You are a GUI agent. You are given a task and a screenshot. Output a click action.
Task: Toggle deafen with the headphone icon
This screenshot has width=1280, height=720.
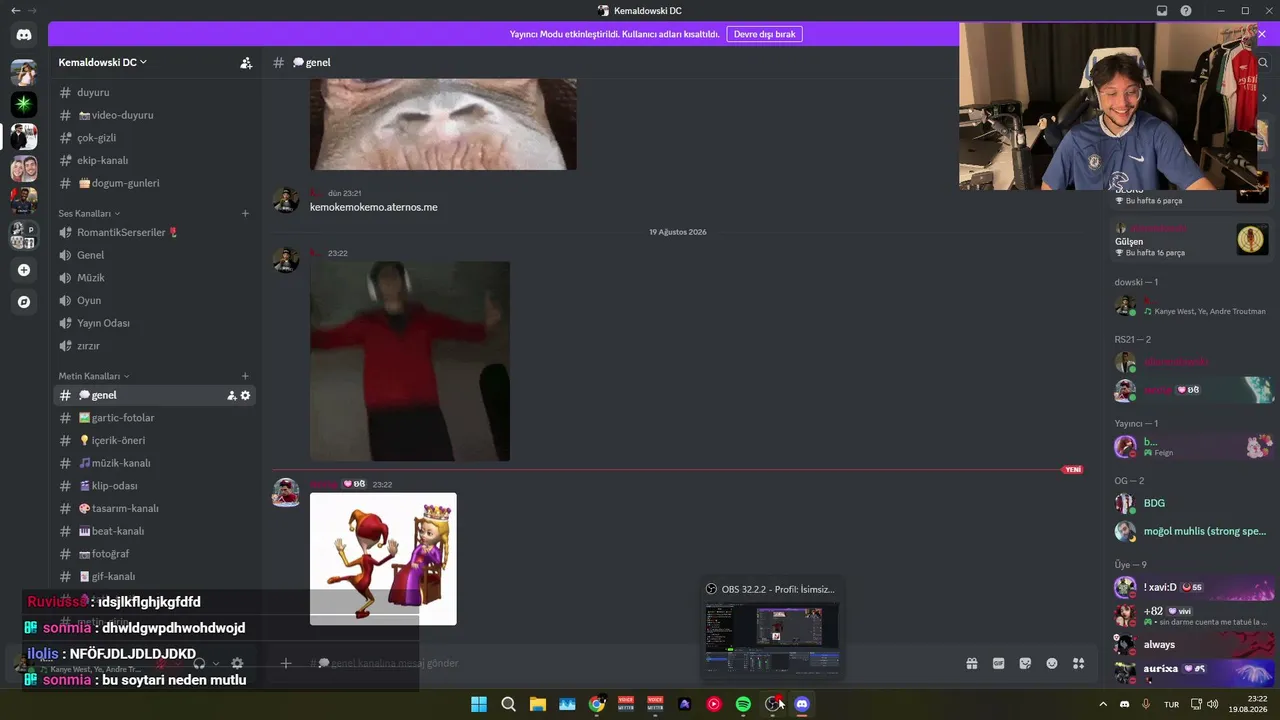199,663
